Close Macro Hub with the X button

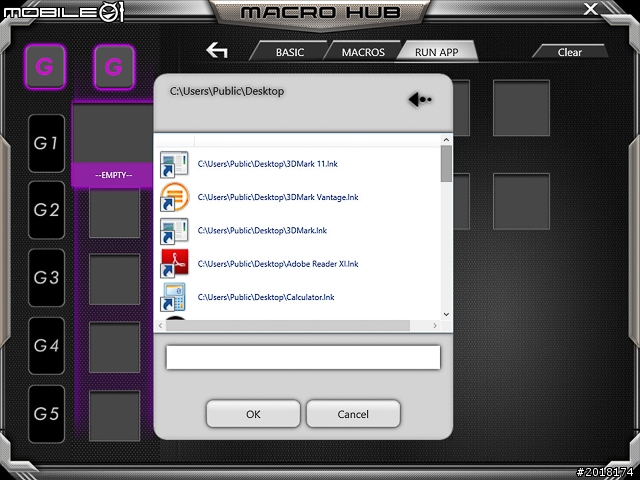[590, 9]
